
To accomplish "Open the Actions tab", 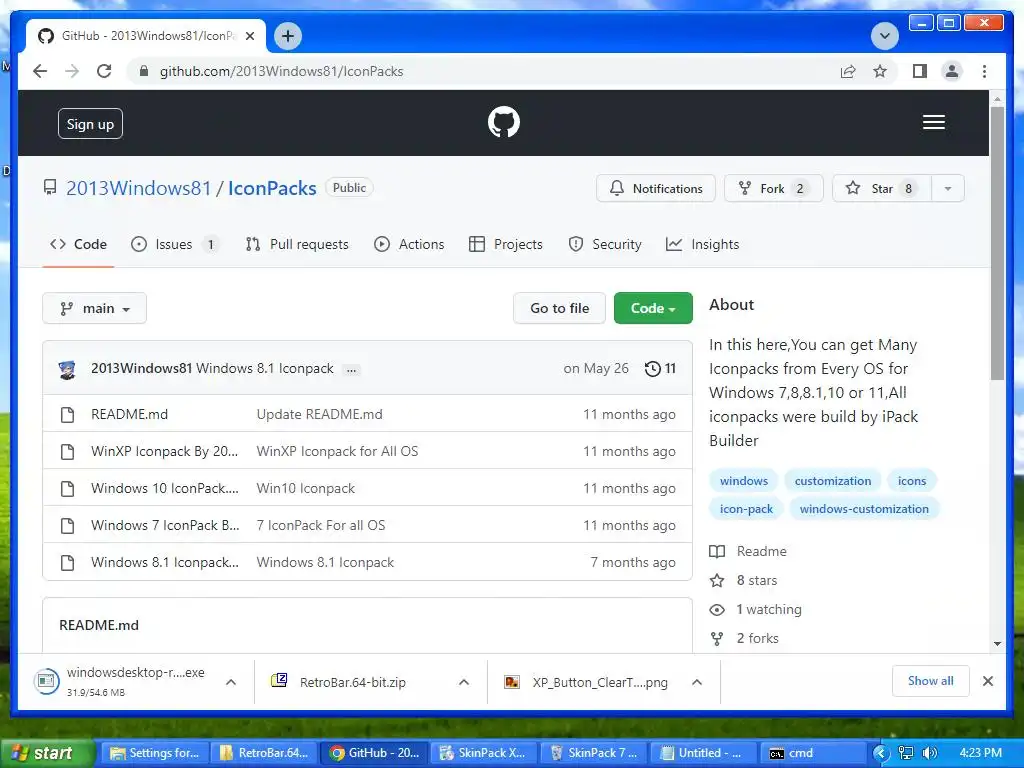I will click(x=409, y=244).
